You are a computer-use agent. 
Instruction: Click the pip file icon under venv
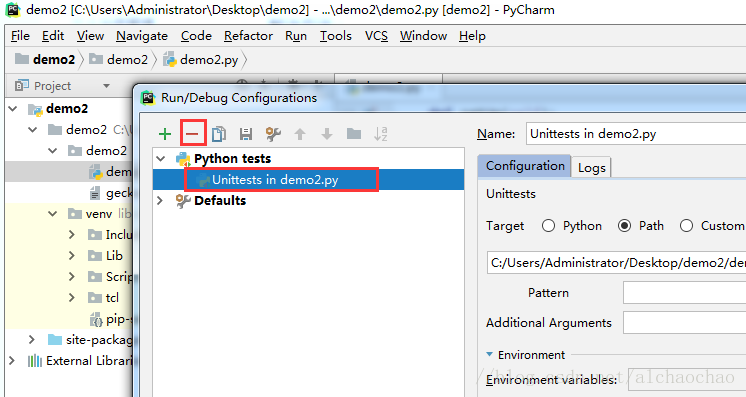click(x=96, y=319)
